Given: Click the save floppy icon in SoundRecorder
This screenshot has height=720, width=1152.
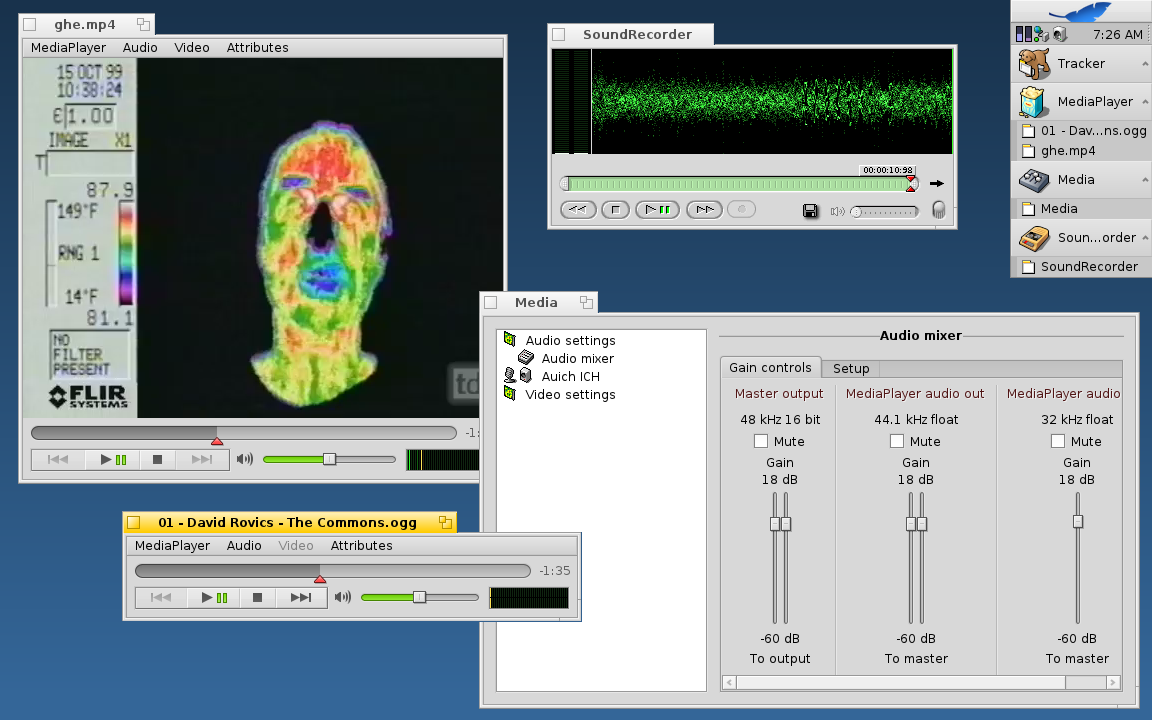Looking at the screenshot, I should (x=811, y=211).
